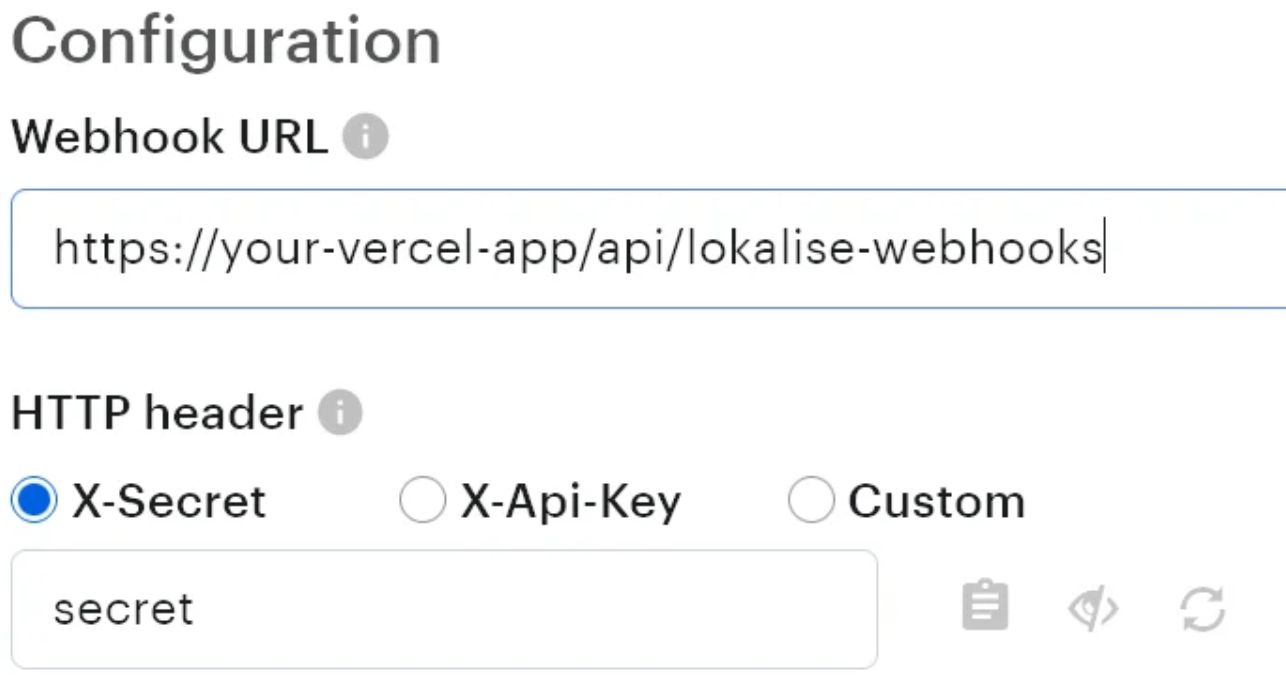The image size is (1286, 693).
Task: Click the X-Api-Key option label text
Action: [571, 501]
